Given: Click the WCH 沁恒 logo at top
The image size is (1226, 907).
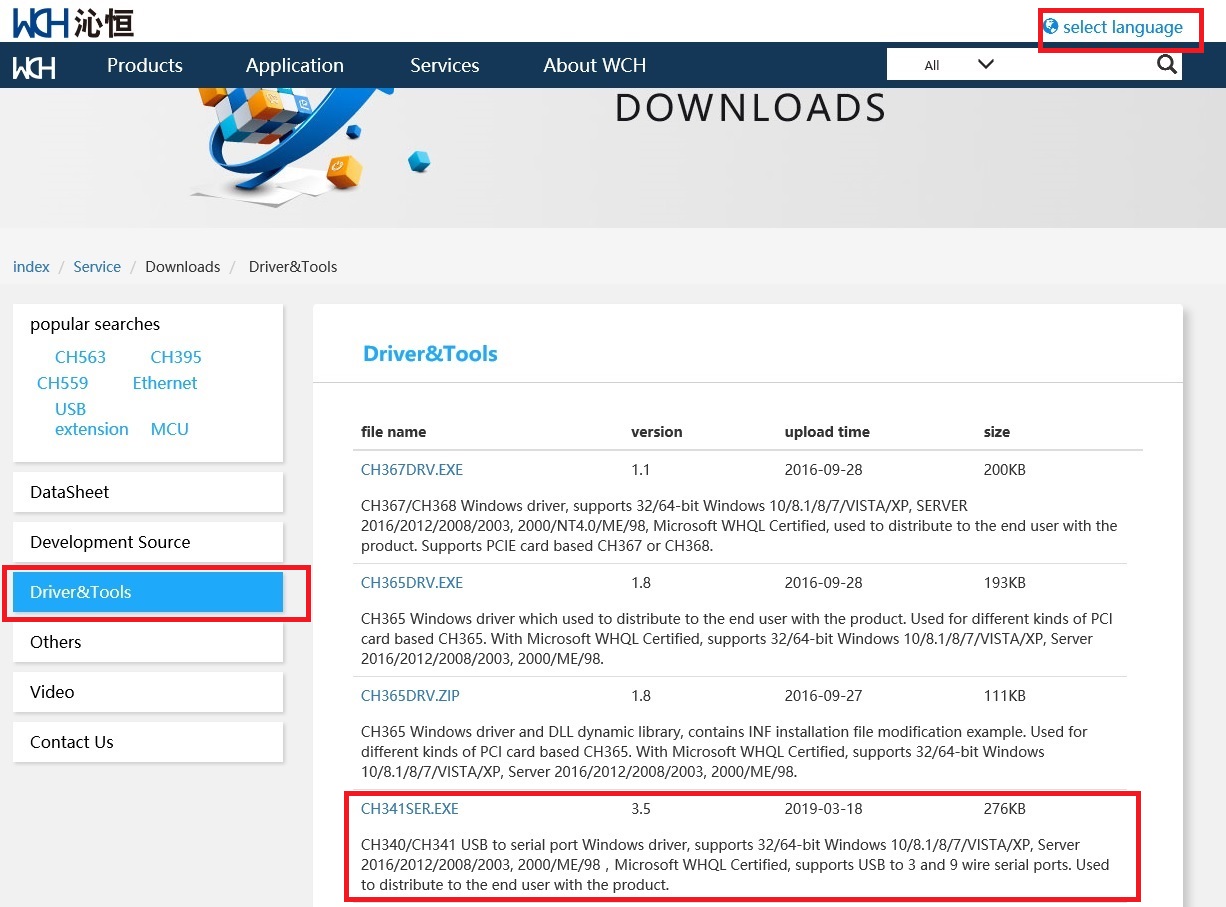Looking at the screenshot, I should tap(72, 21).
